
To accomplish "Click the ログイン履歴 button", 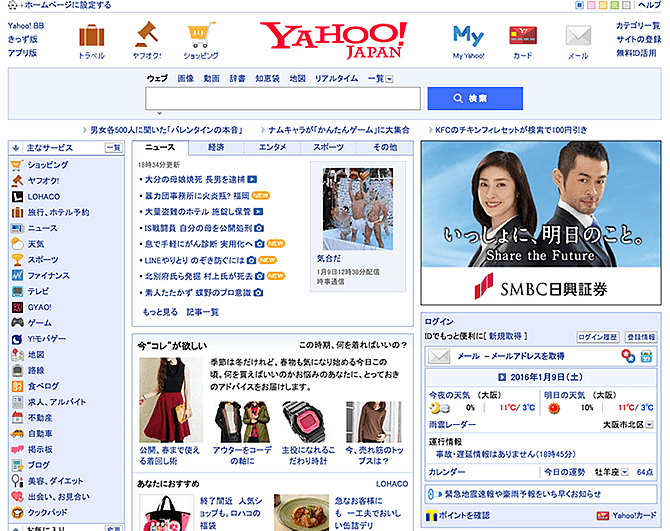I will point(598,338).
